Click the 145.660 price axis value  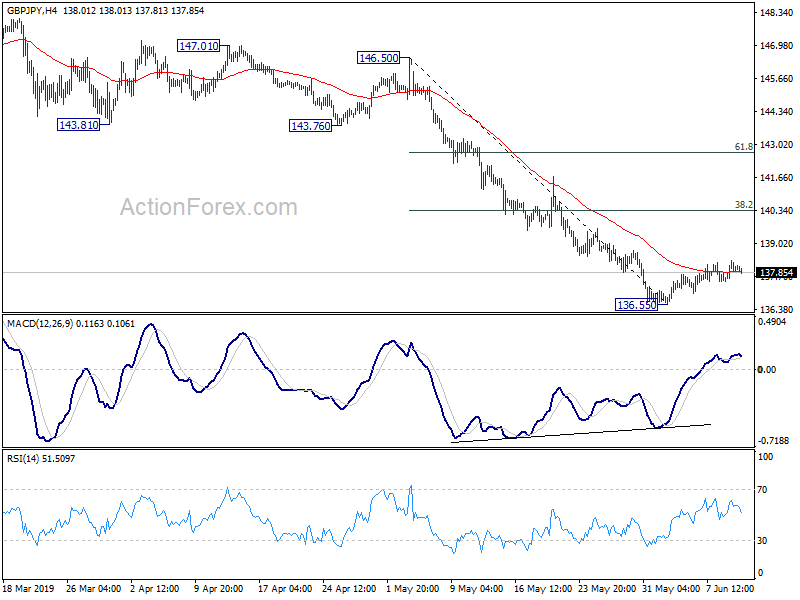coord(777,79)
